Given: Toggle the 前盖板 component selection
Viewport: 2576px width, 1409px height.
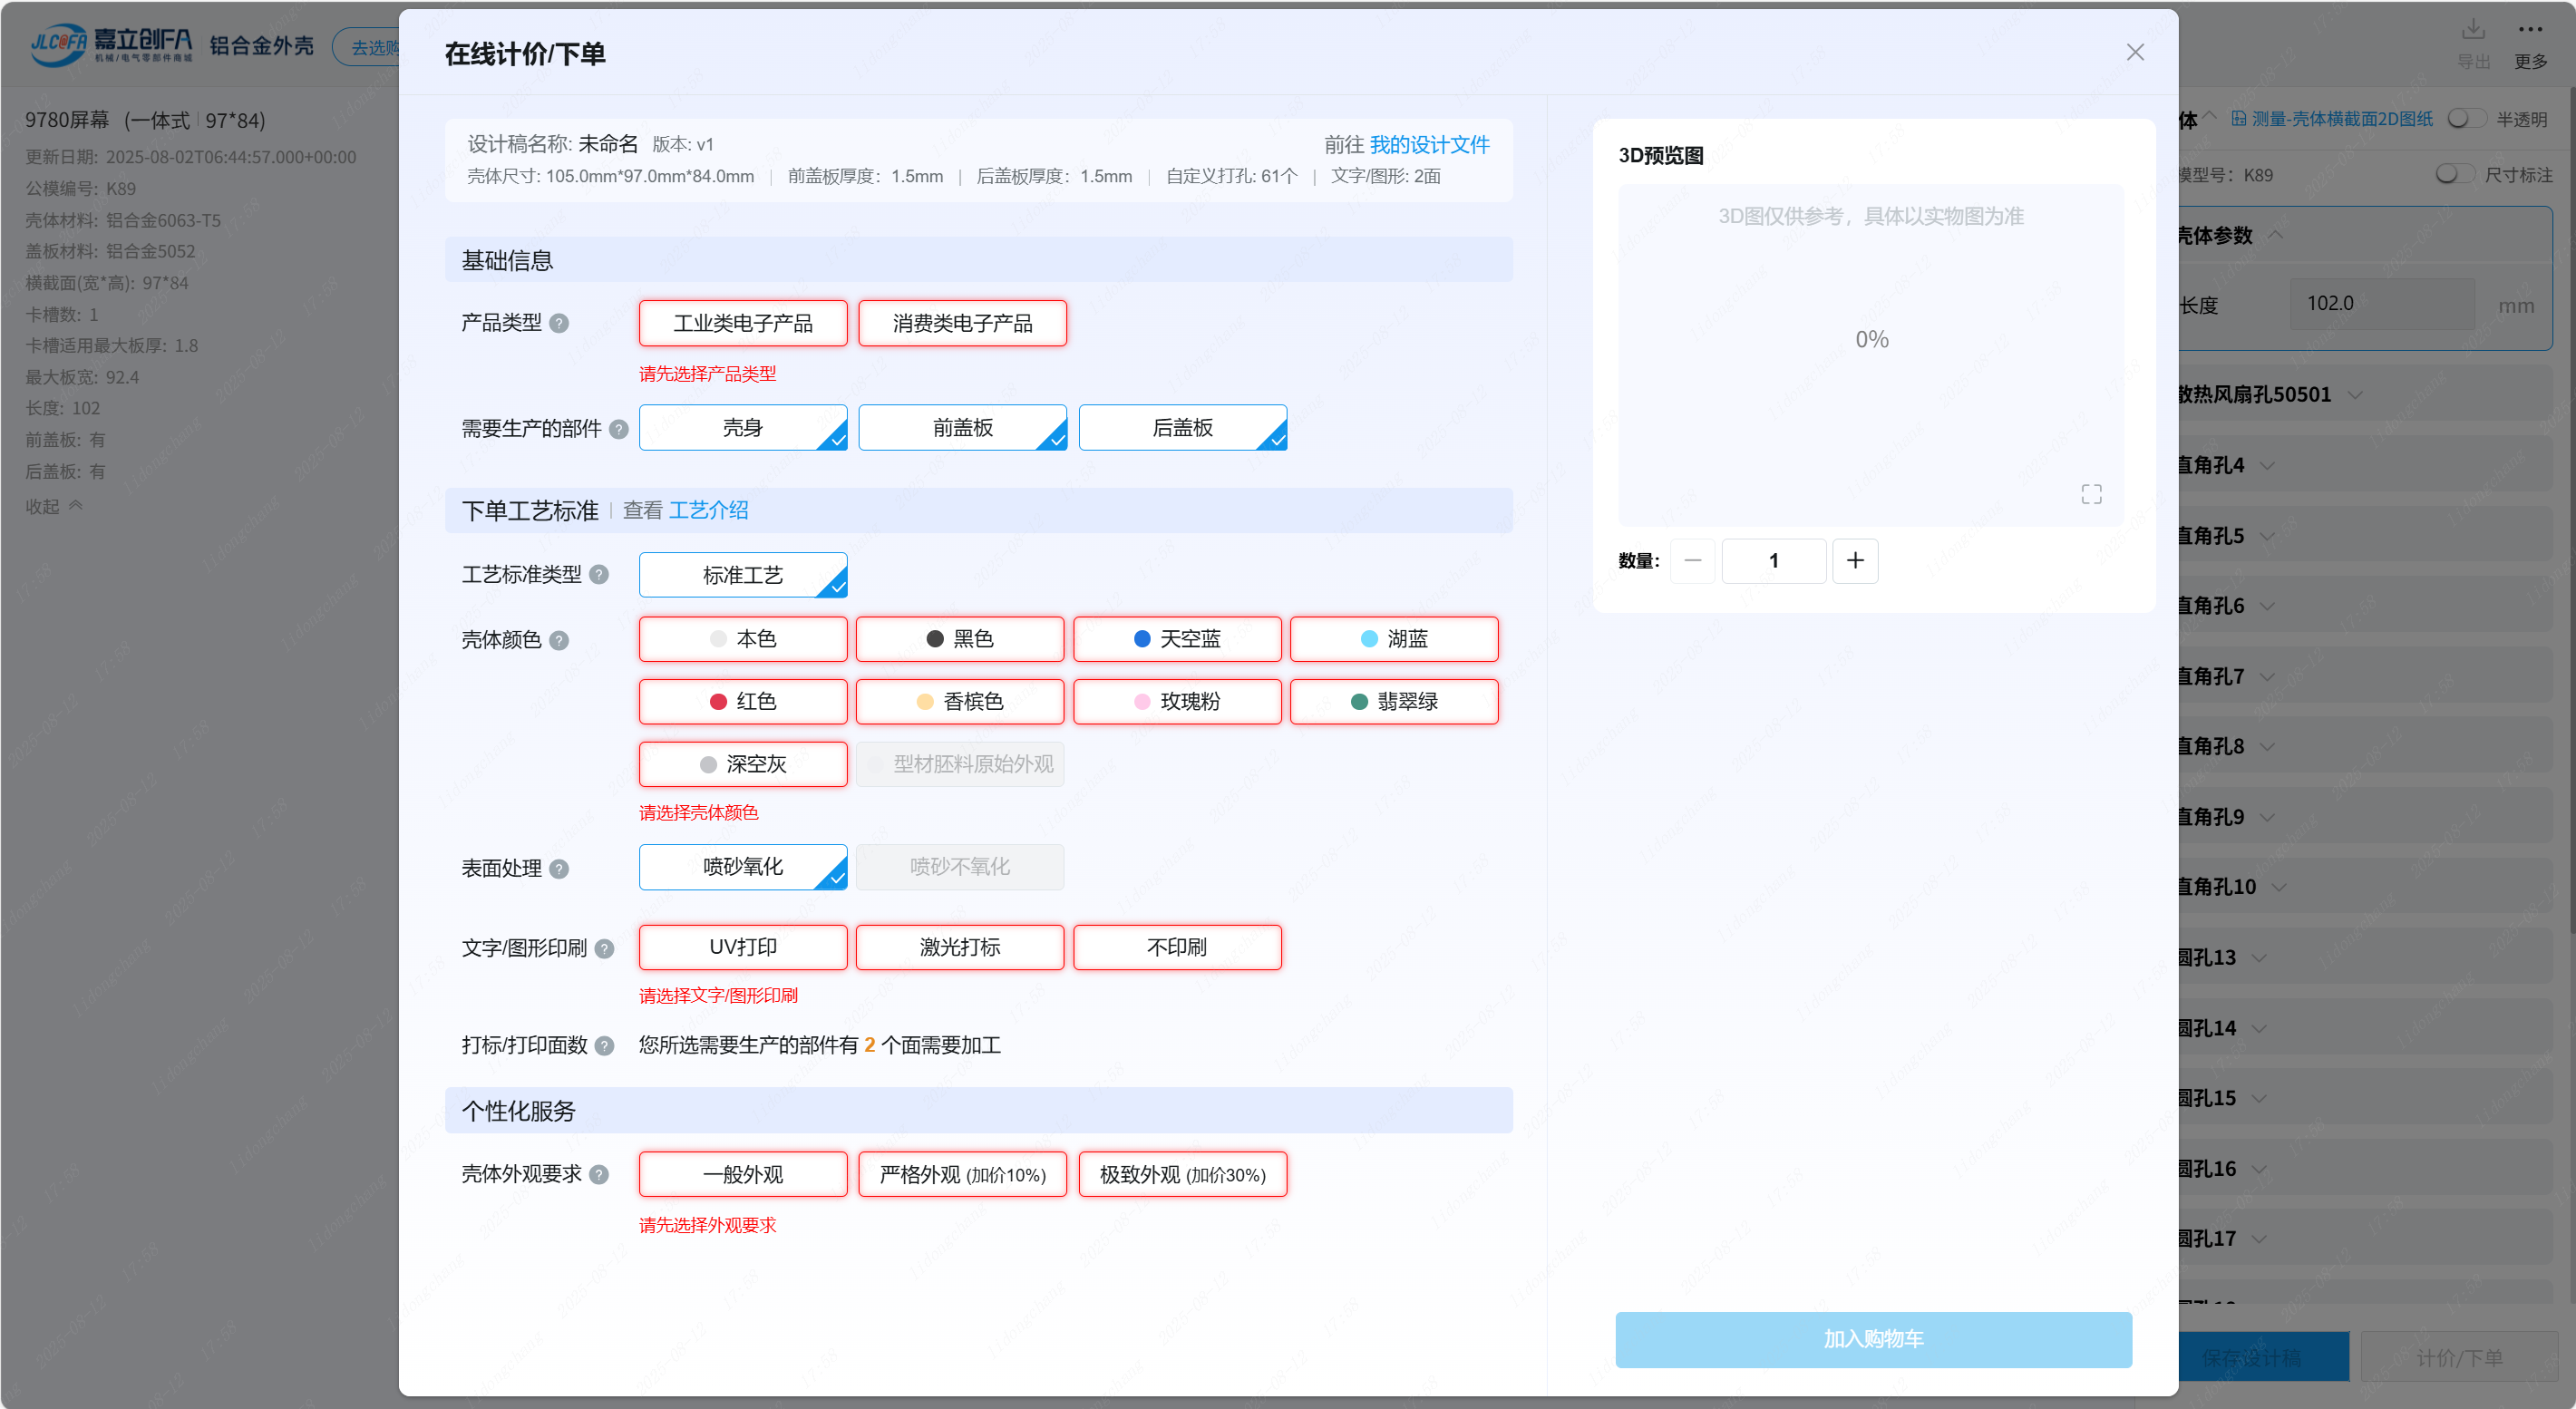Looking at the screenshot, I should coord(962,428).
